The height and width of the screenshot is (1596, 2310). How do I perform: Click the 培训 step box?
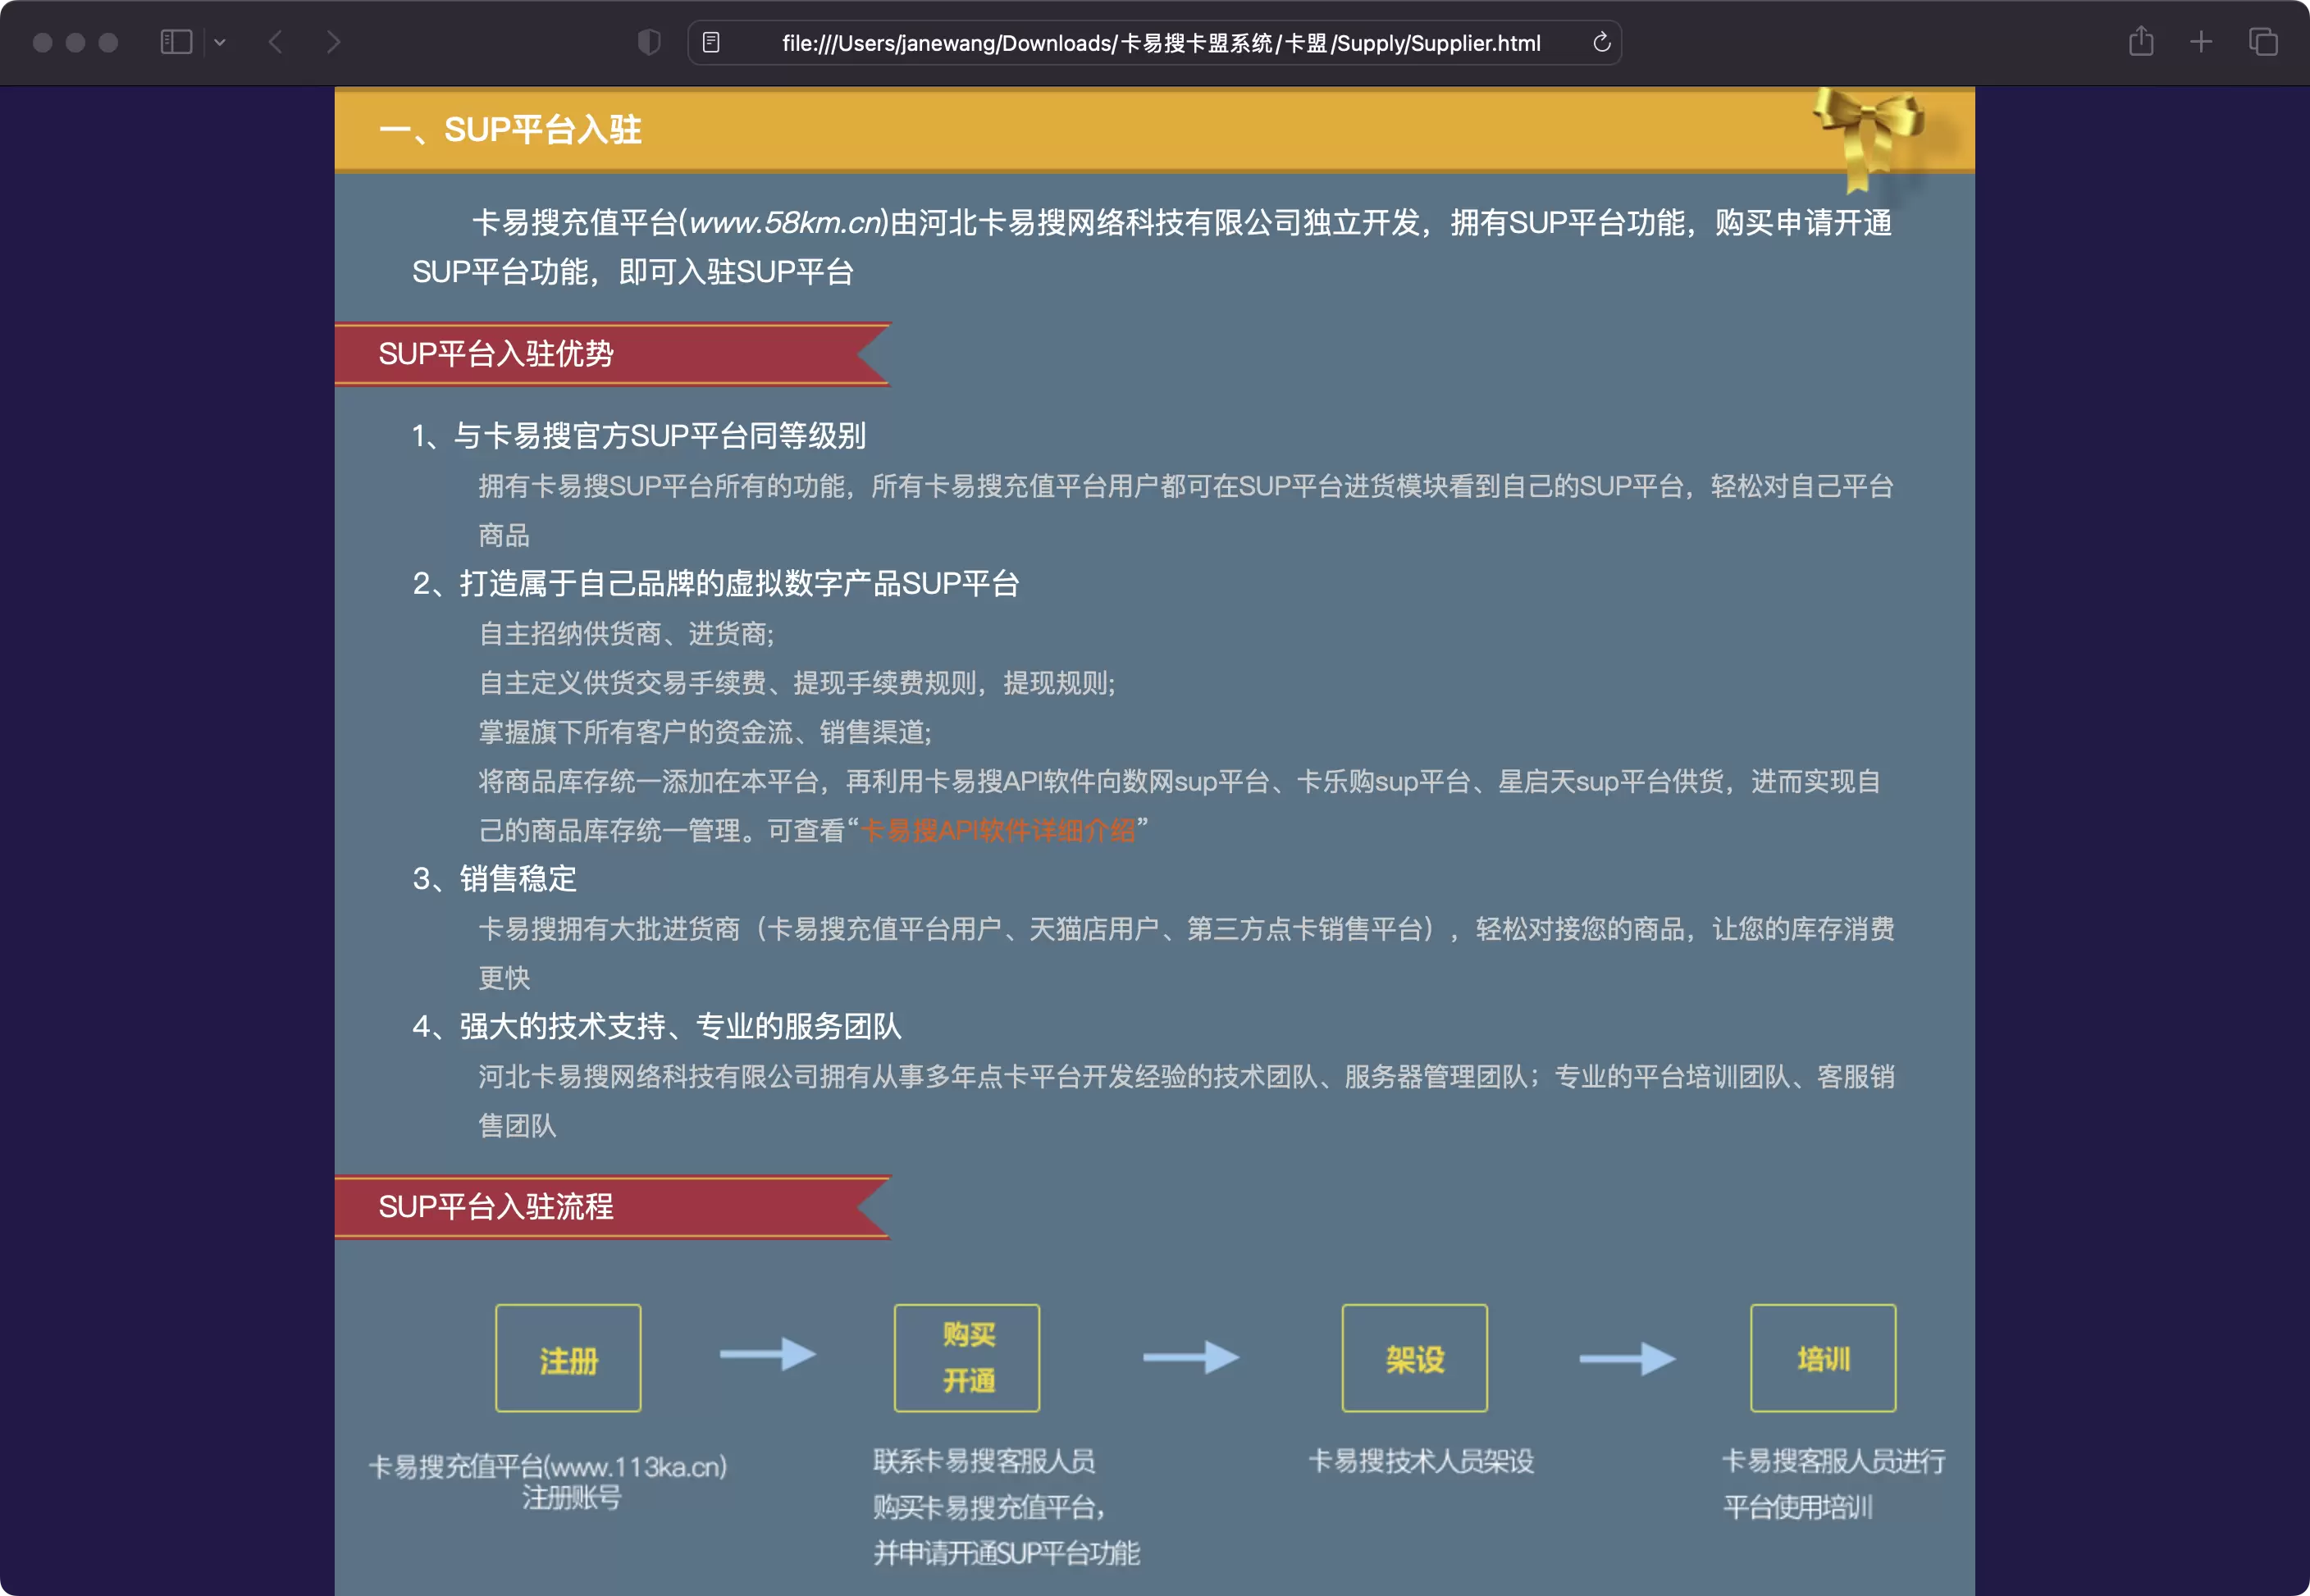(1823, 1358)
